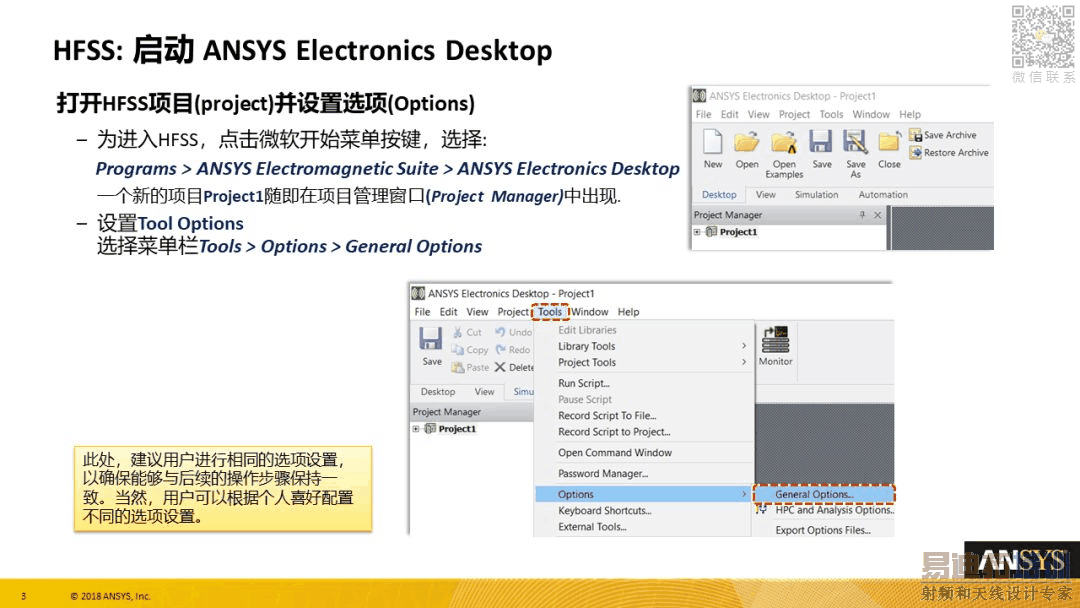Viewport: 1080px width, 608px height.
Task: Click Restore Archive icon
Action: pos(916,153)
